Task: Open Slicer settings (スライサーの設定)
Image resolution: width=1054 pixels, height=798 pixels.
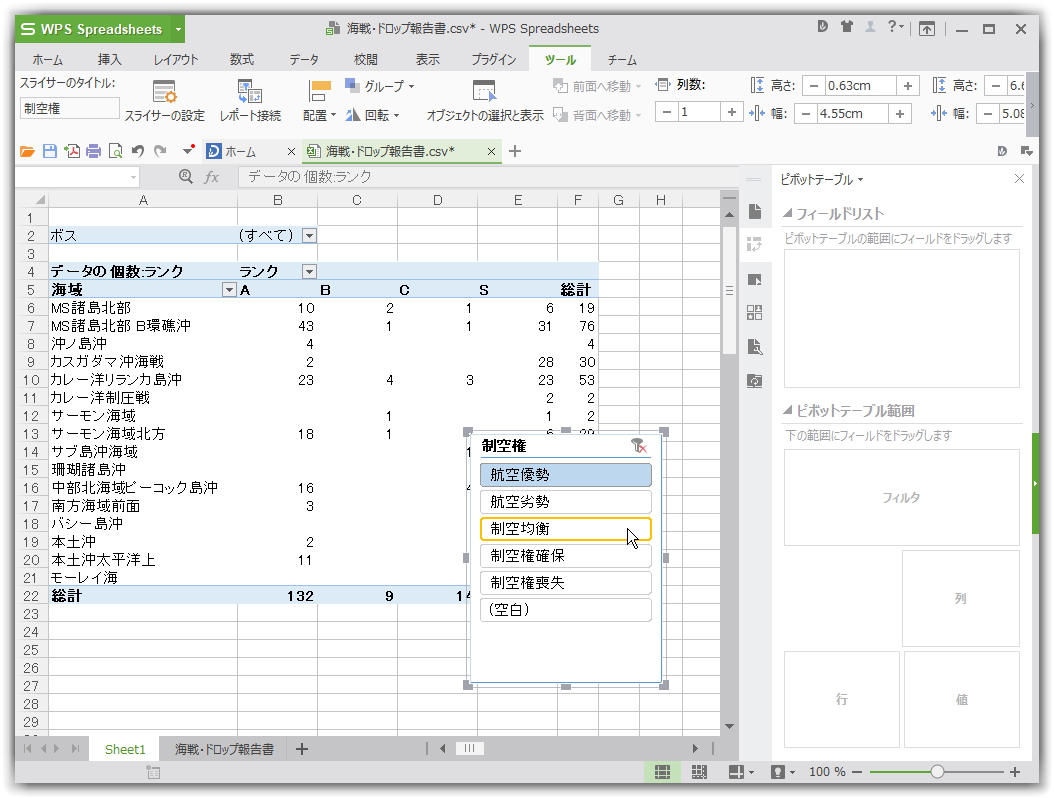Action: pyautogui.click(x=164, y=101)
